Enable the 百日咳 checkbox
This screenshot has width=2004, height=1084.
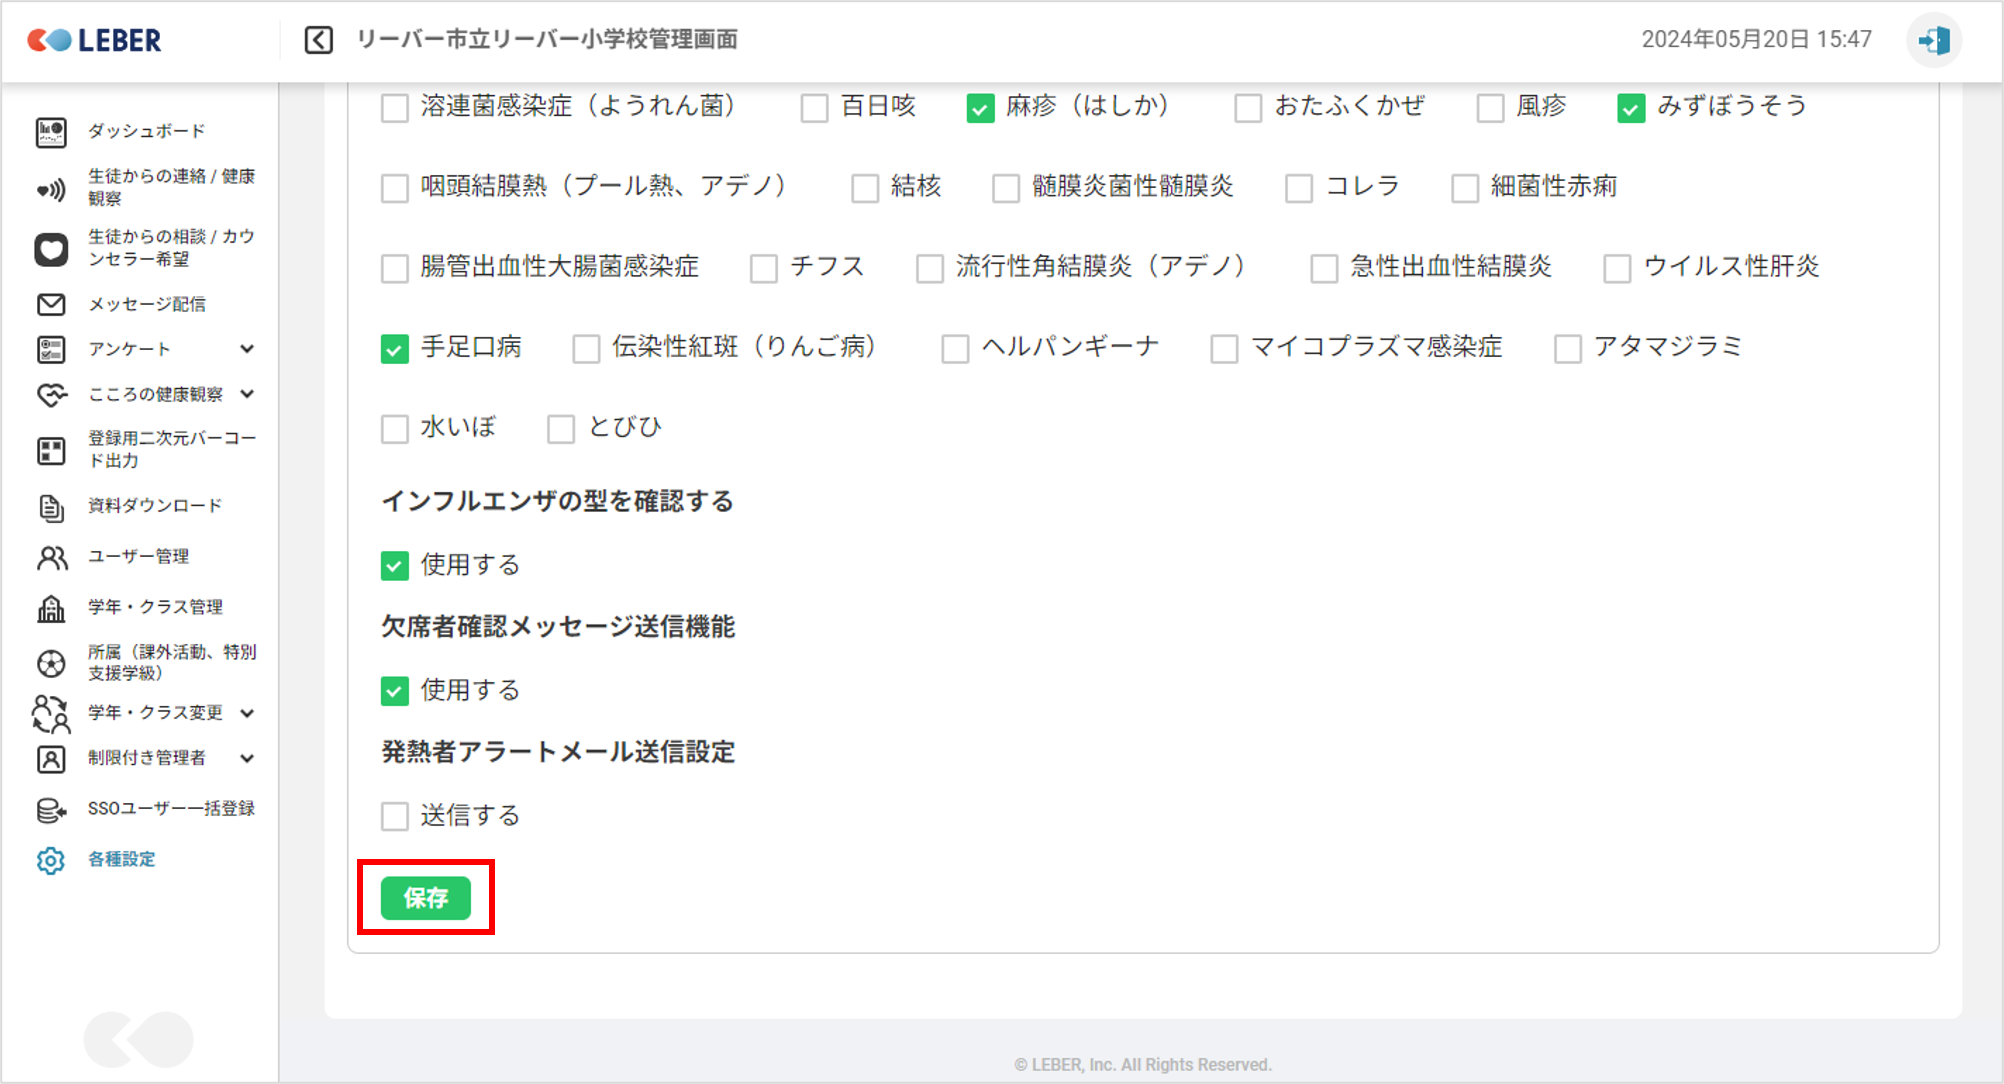pos(814,107)
